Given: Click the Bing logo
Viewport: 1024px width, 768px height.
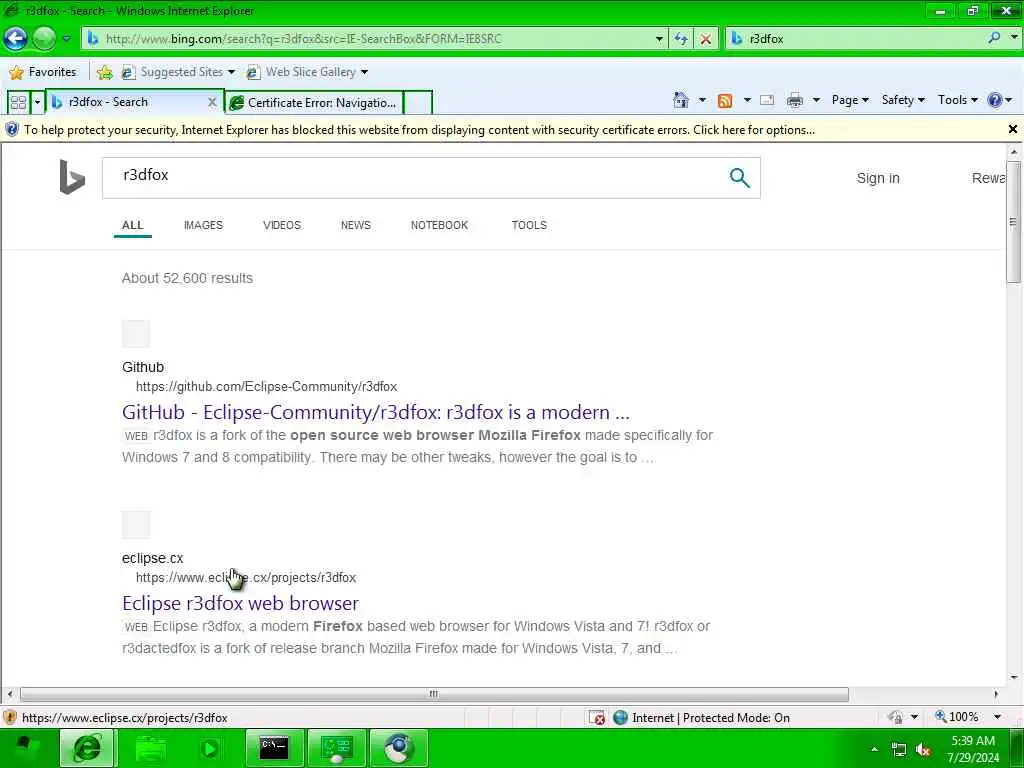Looking at the screenshot, I should click(72, 177).
